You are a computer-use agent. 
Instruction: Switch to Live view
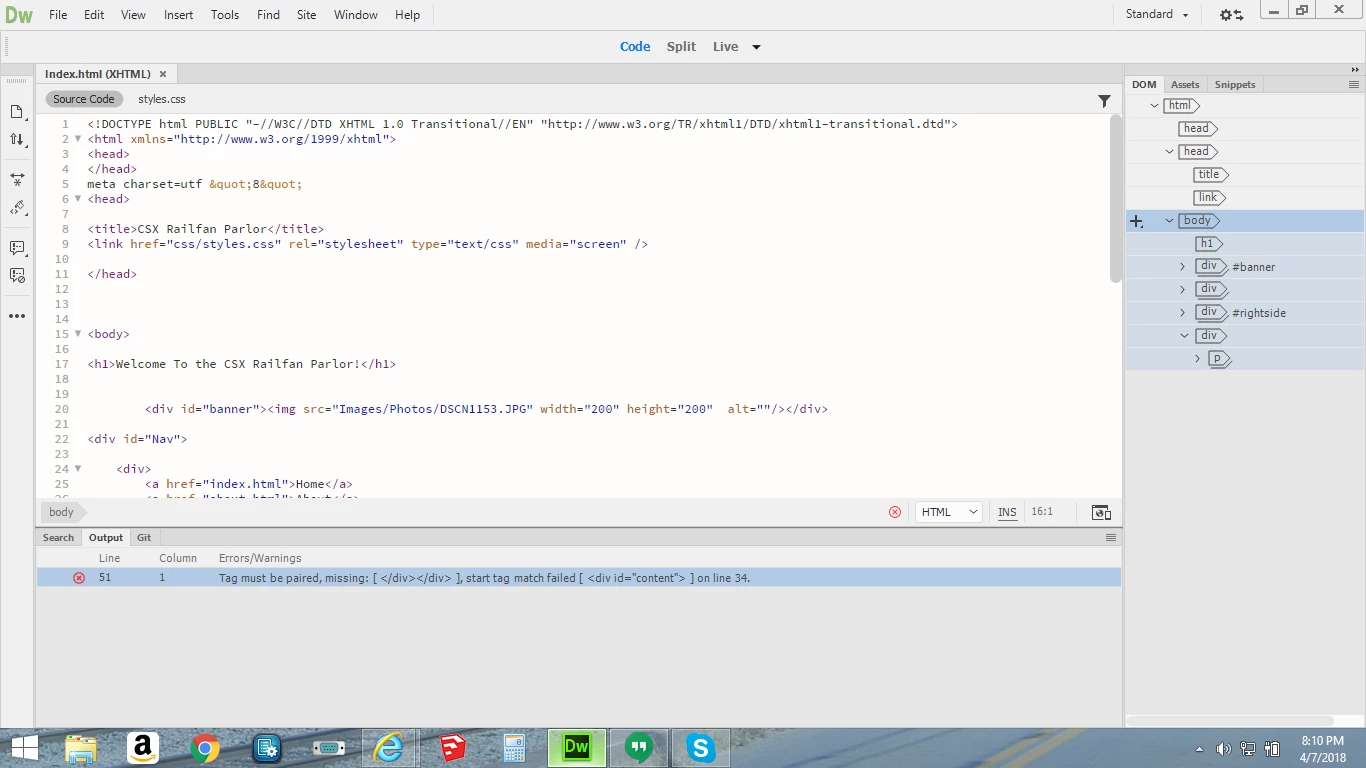click(x=726, y=47)
